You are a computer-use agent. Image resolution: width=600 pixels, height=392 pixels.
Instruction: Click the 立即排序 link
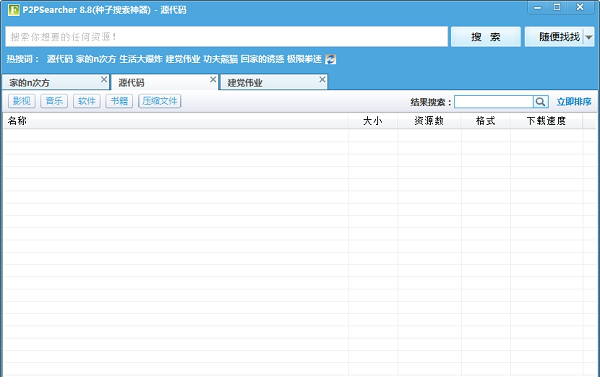574,102
